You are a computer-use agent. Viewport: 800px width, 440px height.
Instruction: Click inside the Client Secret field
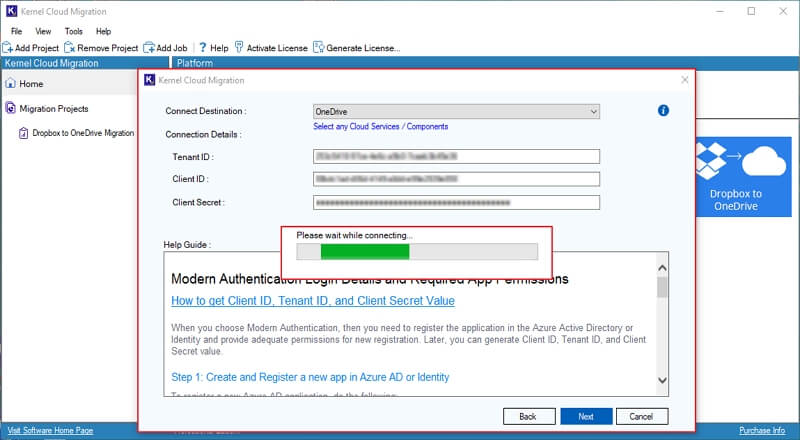[456, 202]
